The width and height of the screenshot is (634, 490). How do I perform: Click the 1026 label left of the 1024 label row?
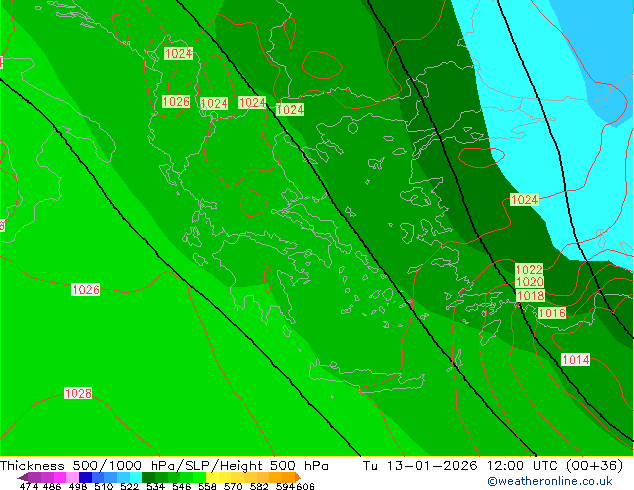point(176,101)
